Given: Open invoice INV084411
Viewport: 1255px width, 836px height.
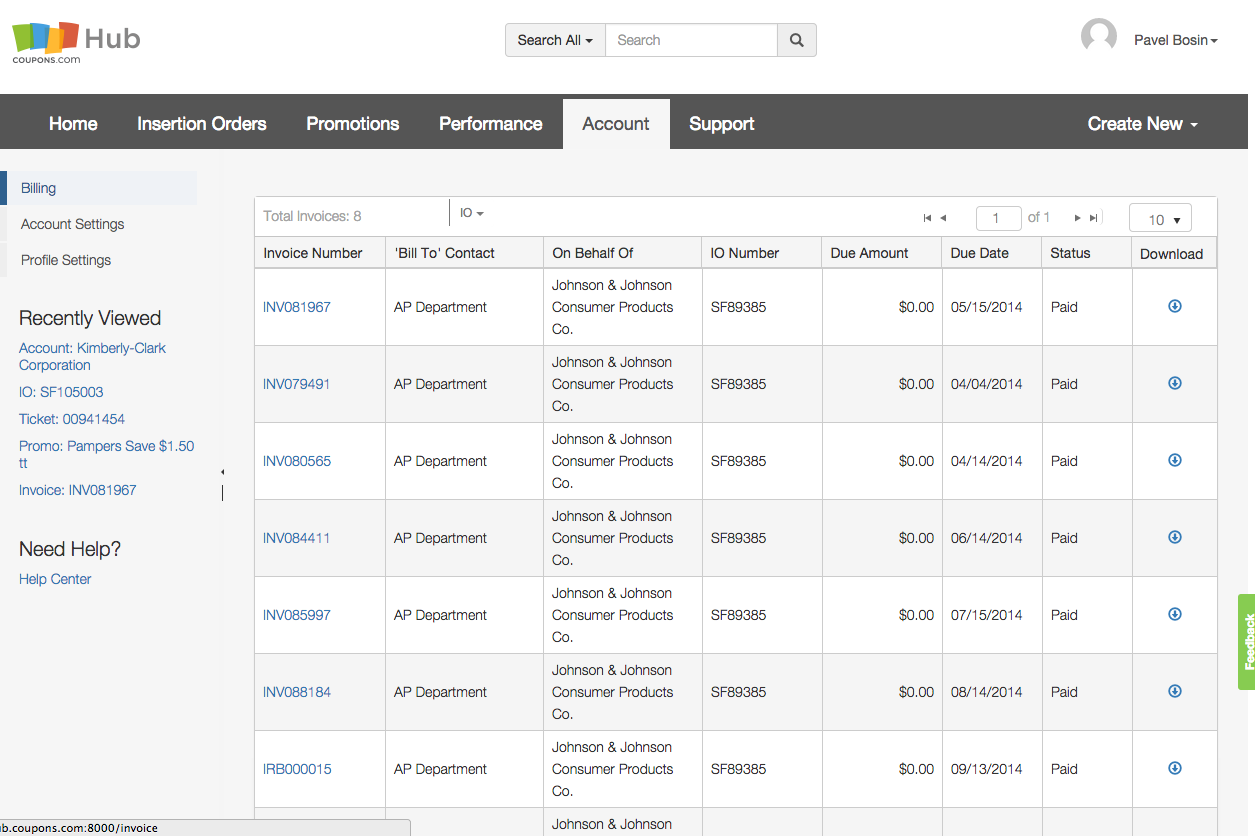Looking at the screenshot, I should click(297, 538).
